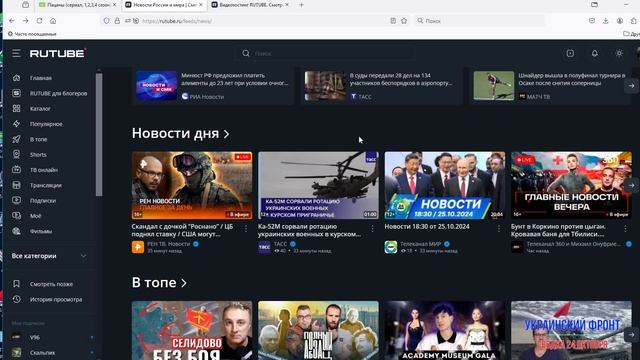This screenshot has width=640, height=360.
Task: Reload the page
Action: pos(39,21)
